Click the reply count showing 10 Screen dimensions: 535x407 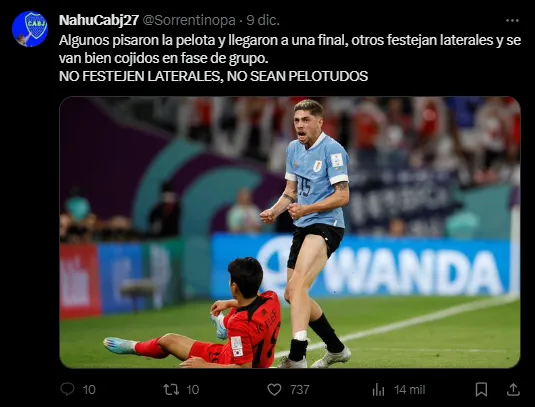[x=89, y=390]
